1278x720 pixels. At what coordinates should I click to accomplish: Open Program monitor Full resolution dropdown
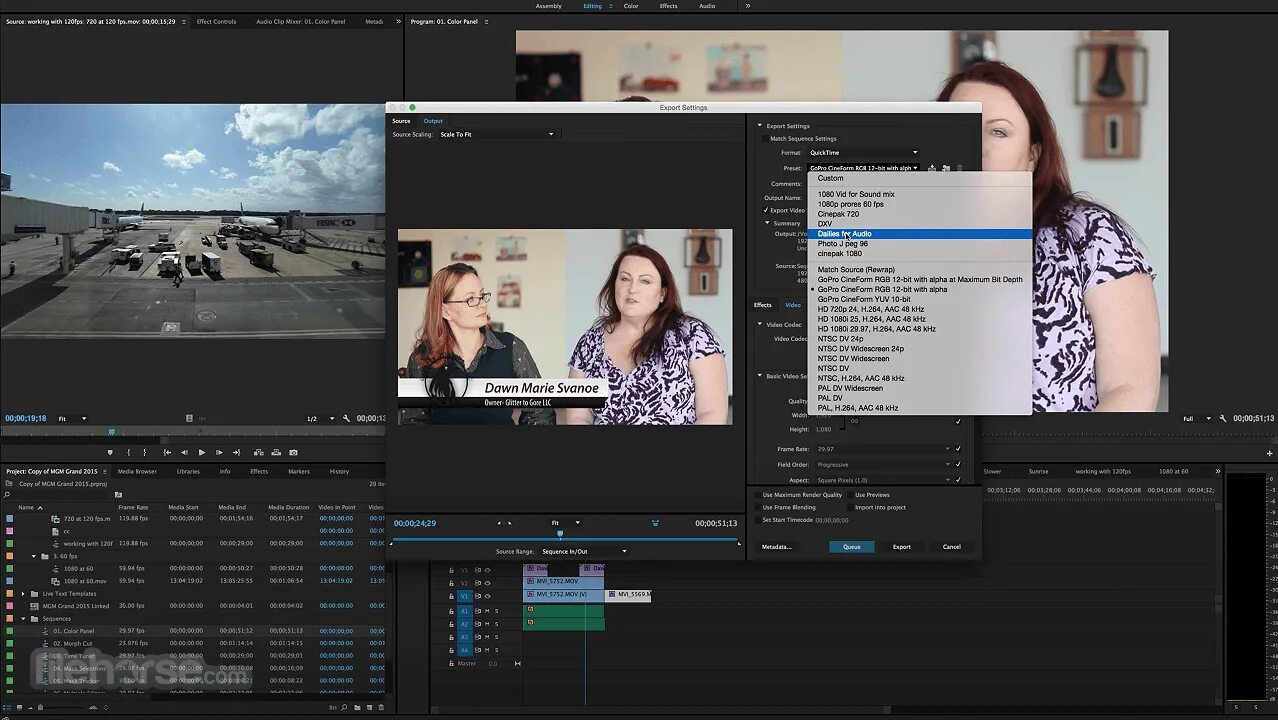pyautogui.click(x=1196, y=419)
